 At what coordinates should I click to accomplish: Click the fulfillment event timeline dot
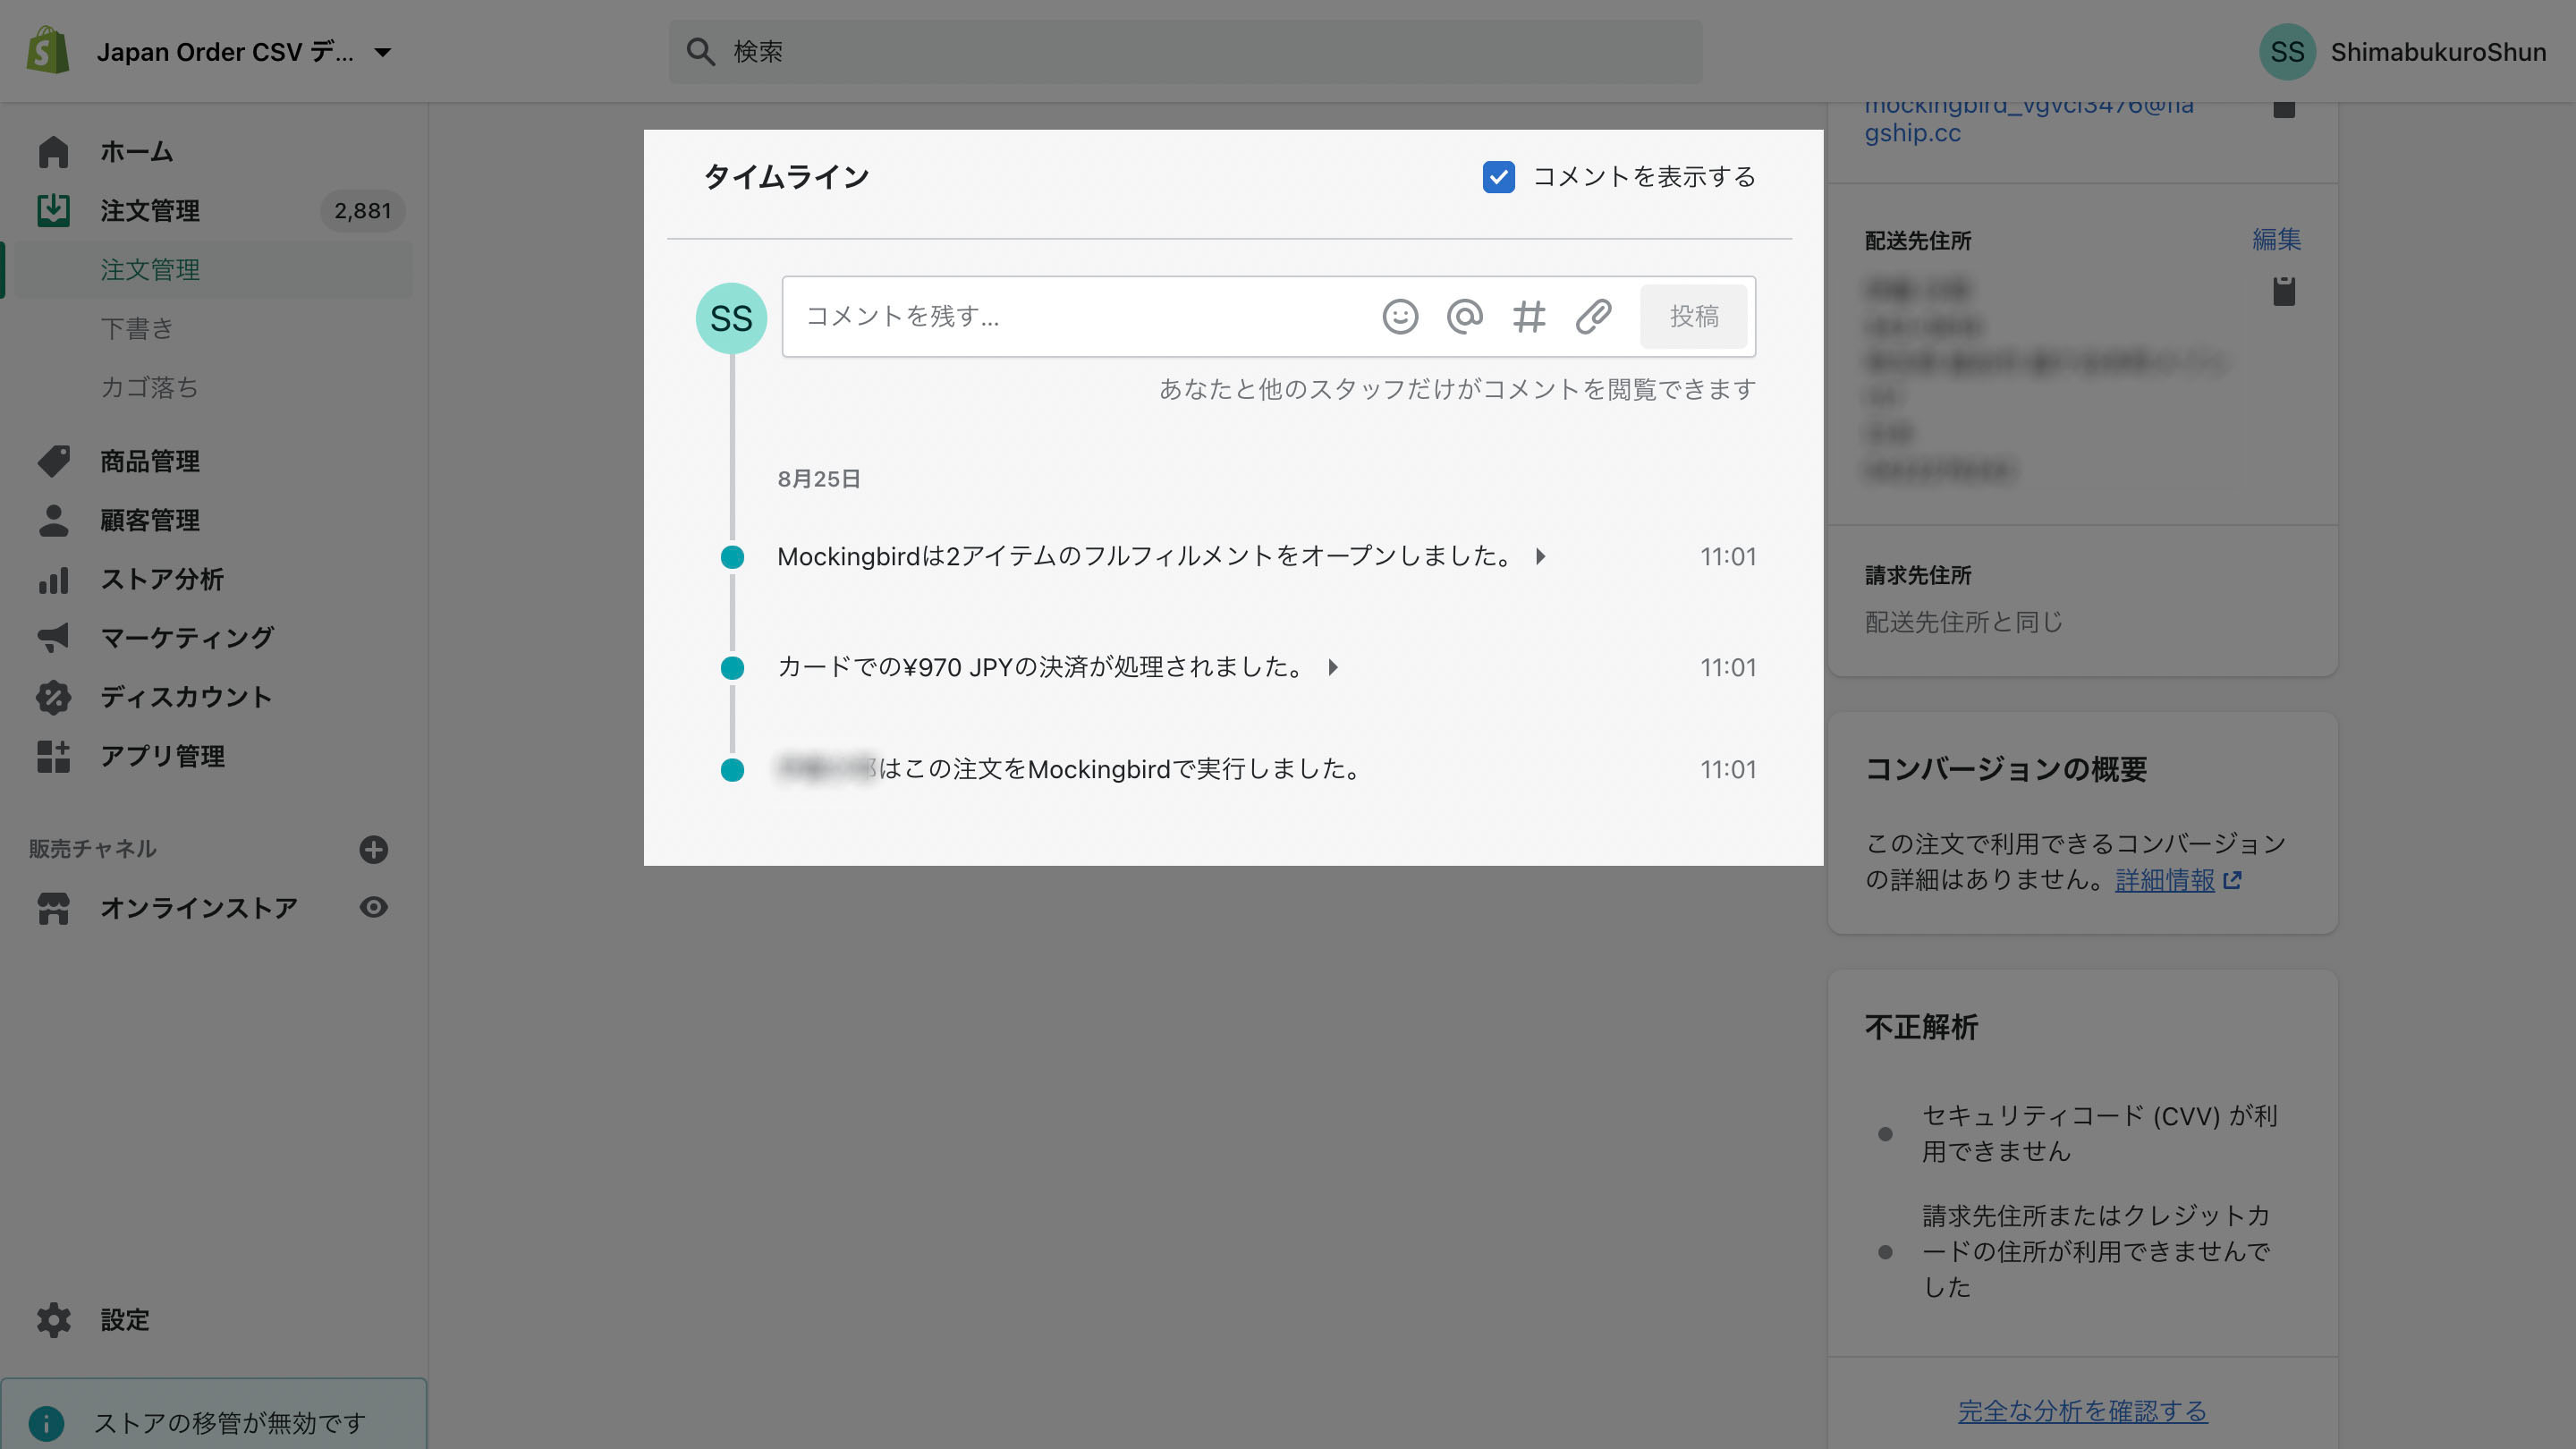(732, 557)
